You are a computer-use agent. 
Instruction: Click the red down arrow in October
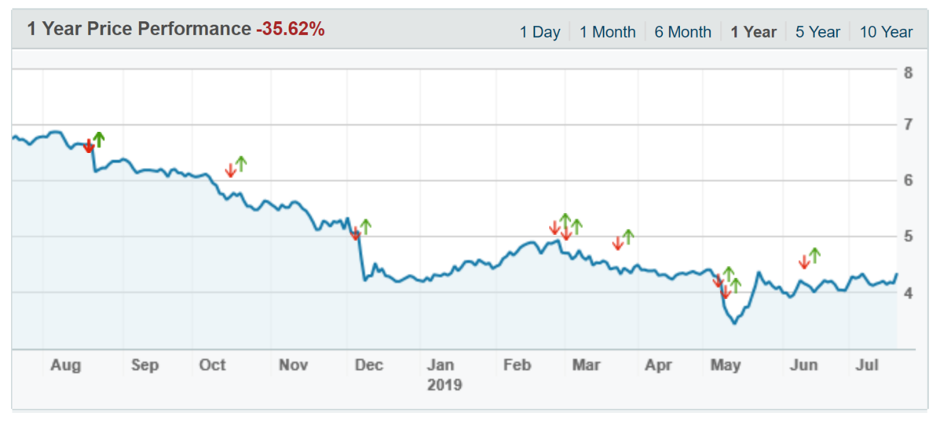[230, 170]
